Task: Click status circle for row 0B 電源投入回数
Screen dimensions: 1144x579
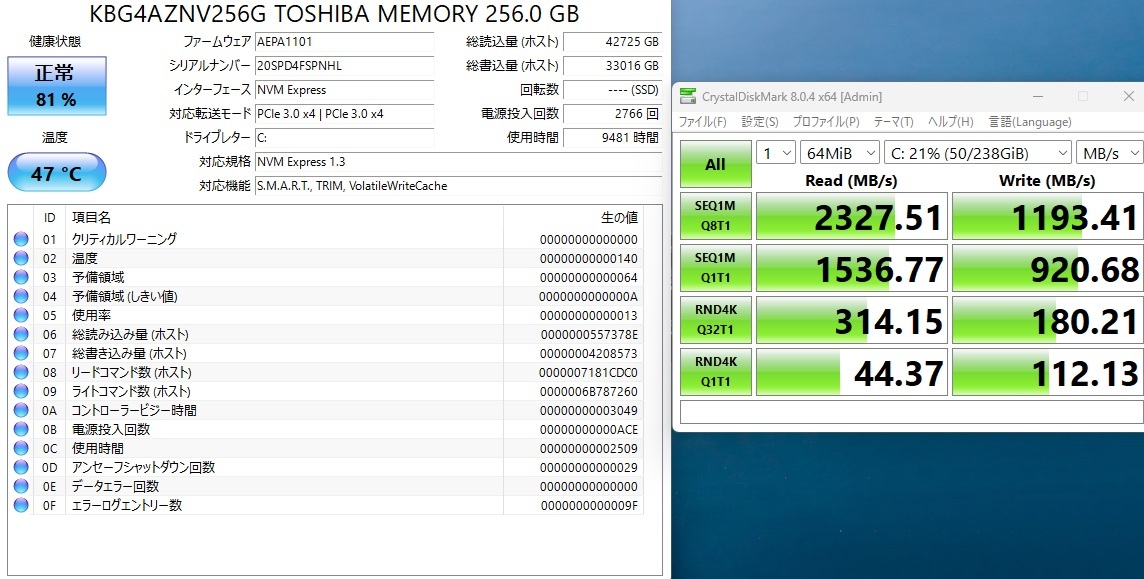Action: click(20, 428)
